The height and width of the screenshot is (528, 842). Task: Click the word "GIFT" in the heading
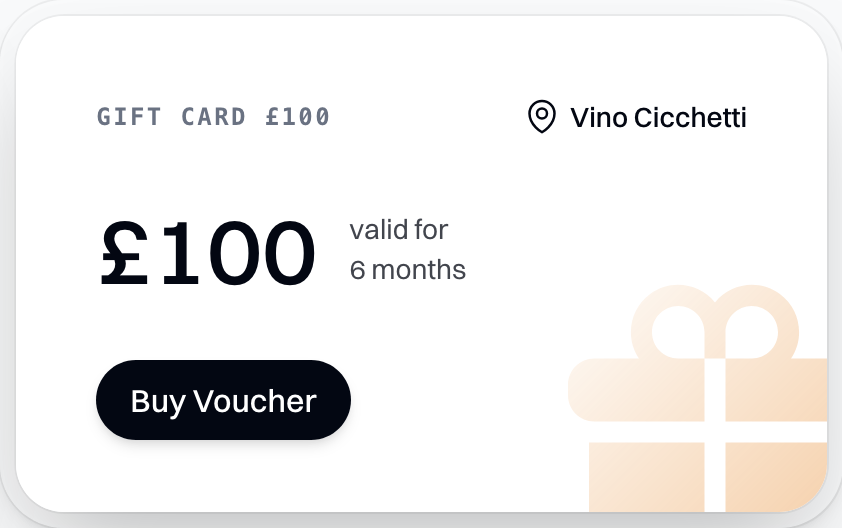130,117
